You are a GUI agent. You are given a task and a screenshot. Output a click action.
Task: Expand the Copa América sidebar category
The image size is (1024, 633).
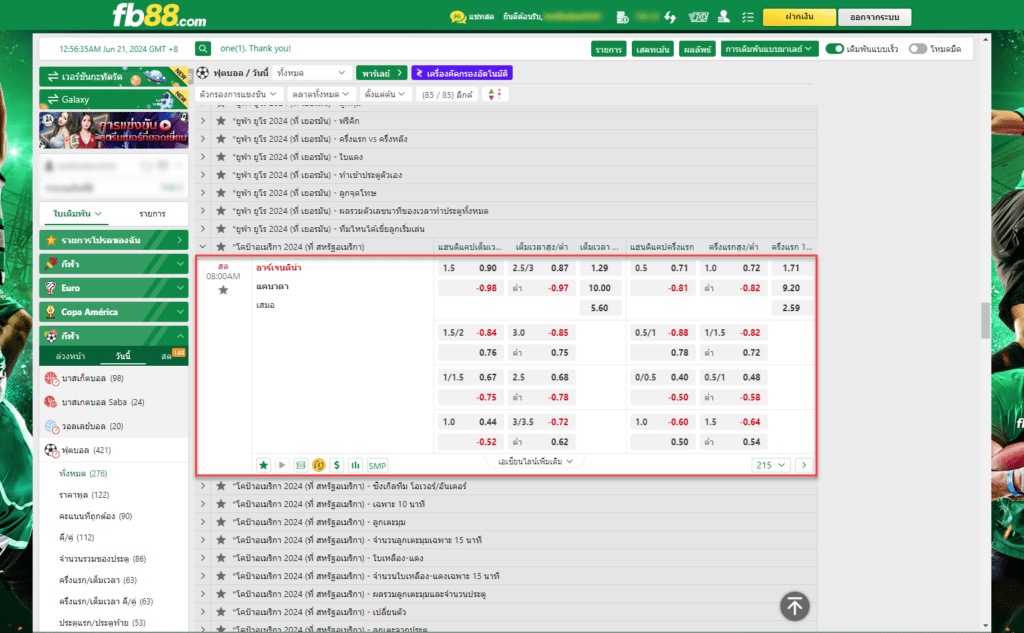(114, 312)
